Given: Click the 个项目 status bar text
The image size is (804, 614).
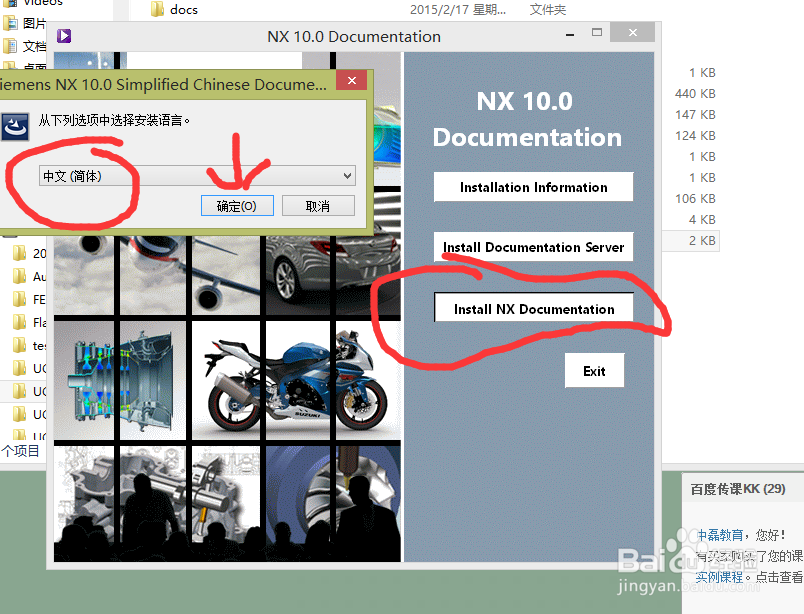Looking at the screenshot, I should [x=21, y=451].
